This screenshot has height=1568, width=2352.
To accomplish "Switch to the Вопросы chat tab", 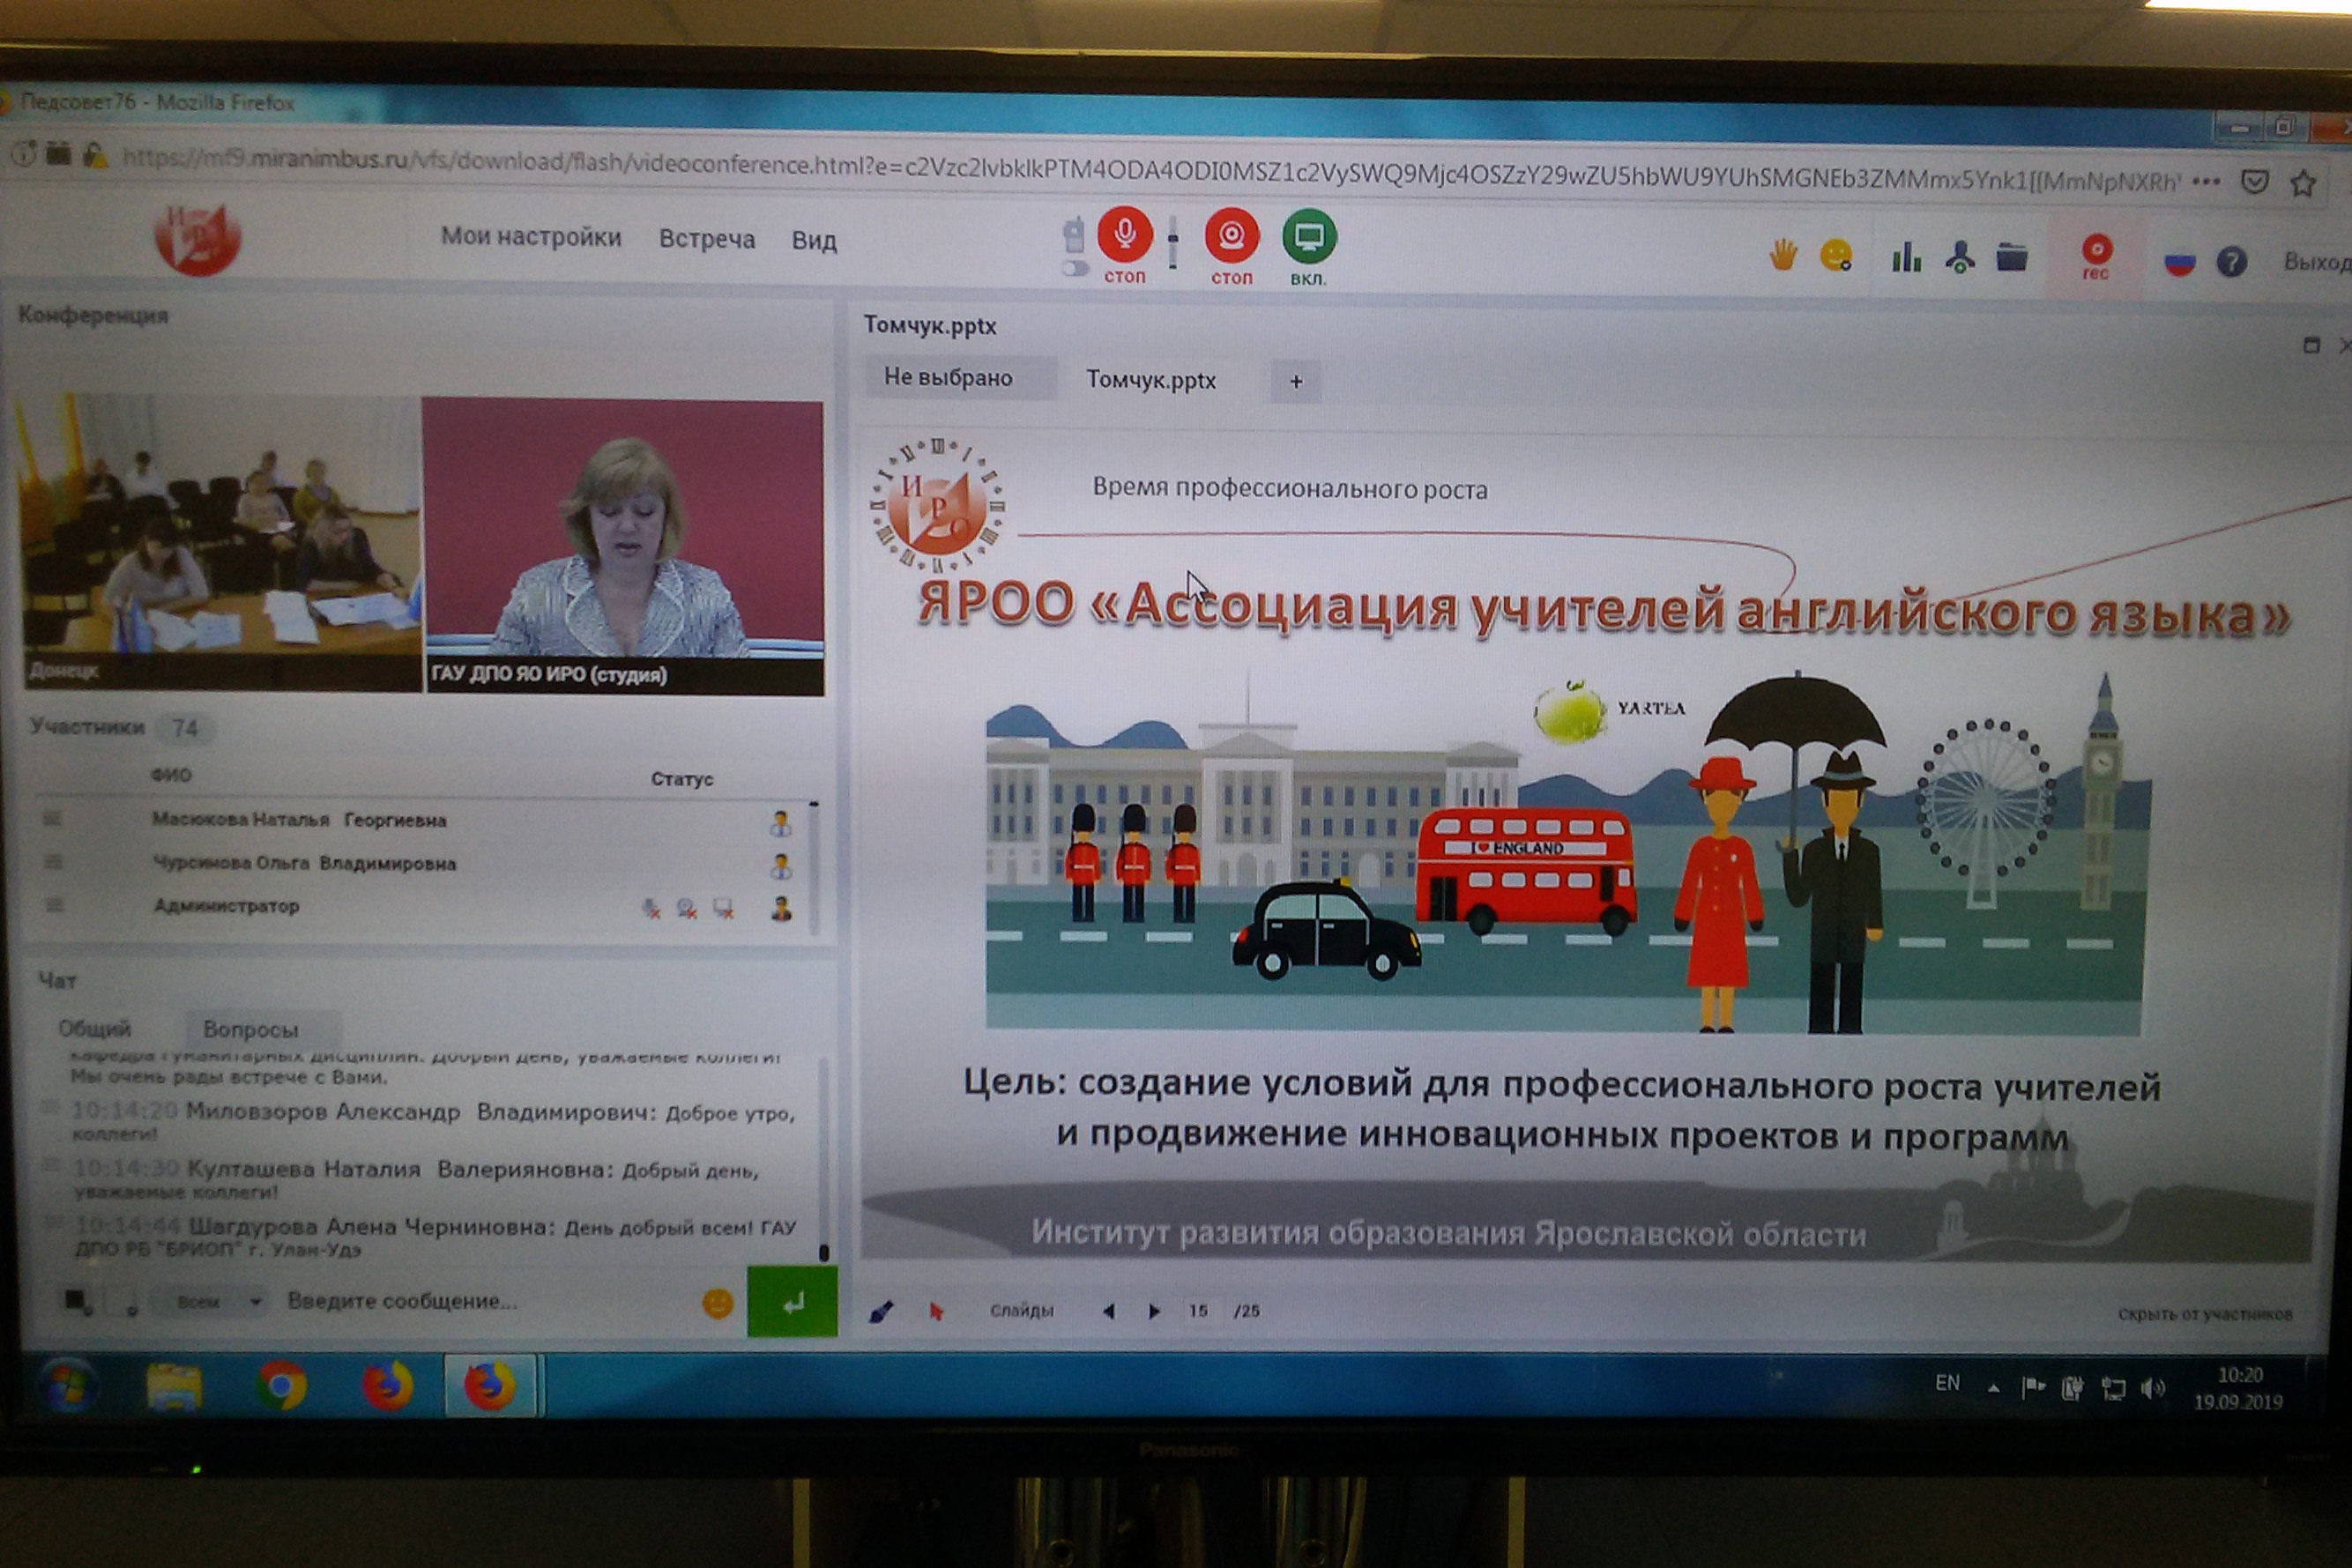I will (250, 1029).
